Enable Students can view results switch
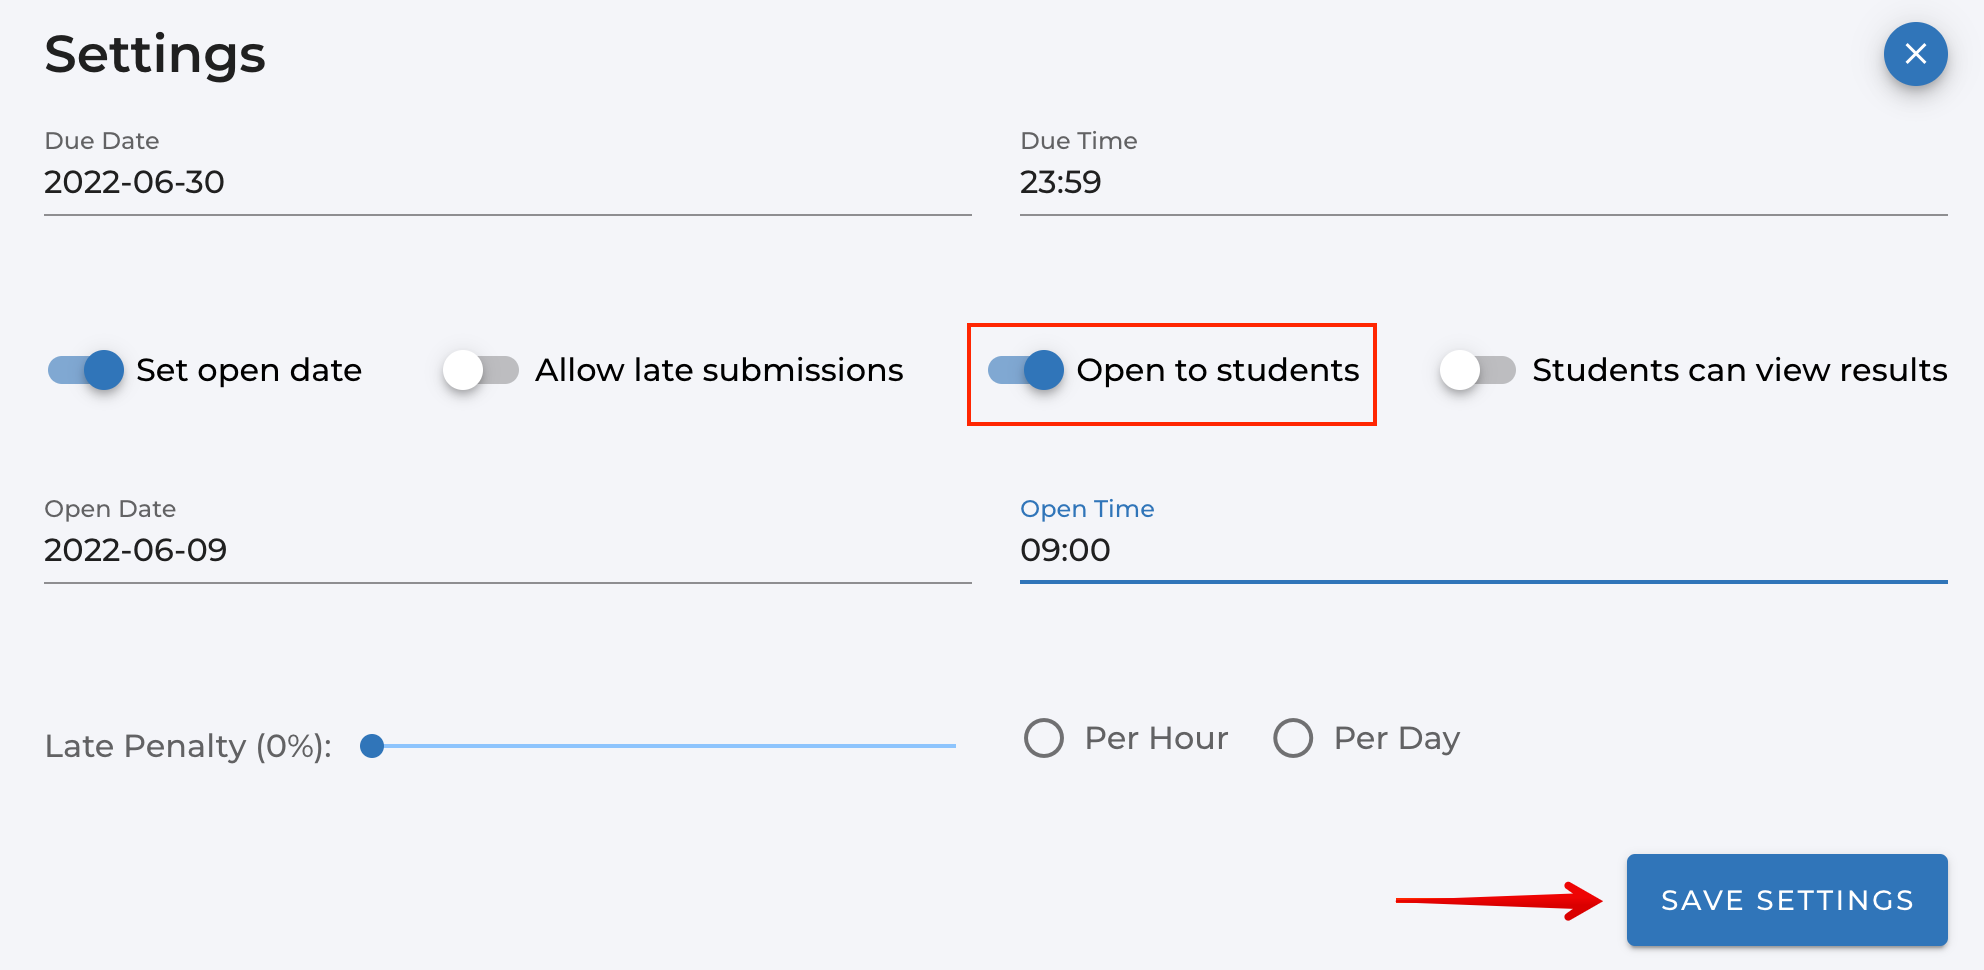The width and height of the screenshot is (1984, 970). pyautogui.click(x=1477, y=370)
